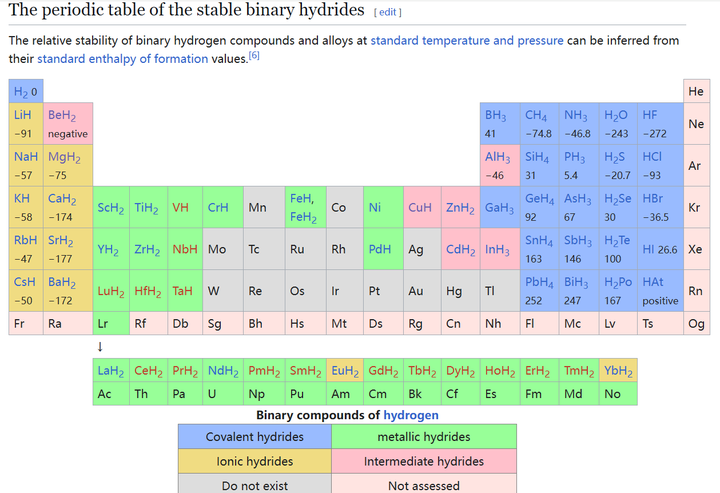Follow the hydrogen link in the legend title
This screenshot has width=720, height=493.
pyautogui.click(x=411, y=415)
